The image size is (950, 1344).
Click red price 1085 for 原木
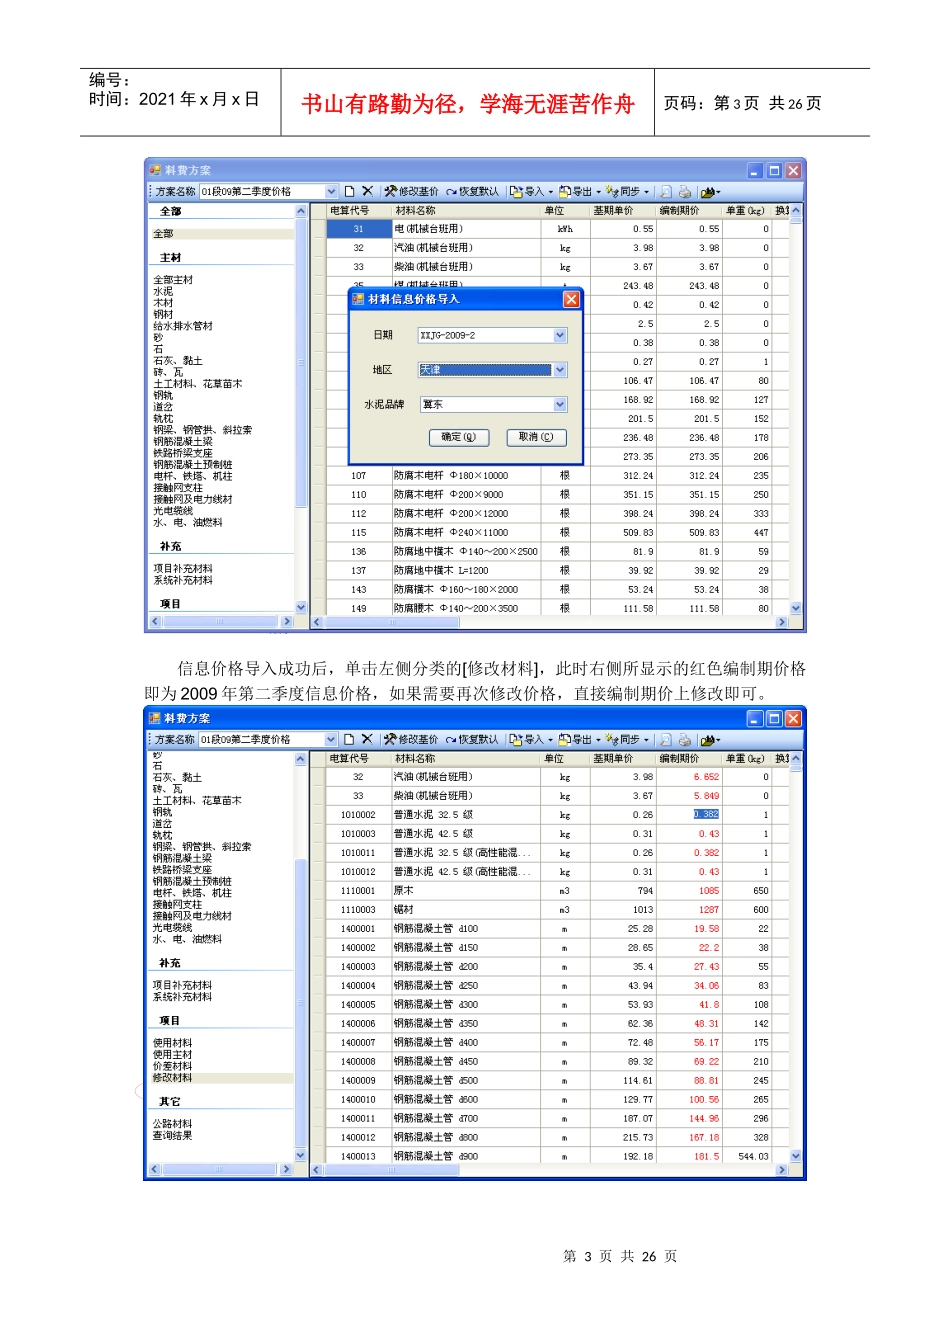pyautogui.click(x=709, y=891)
